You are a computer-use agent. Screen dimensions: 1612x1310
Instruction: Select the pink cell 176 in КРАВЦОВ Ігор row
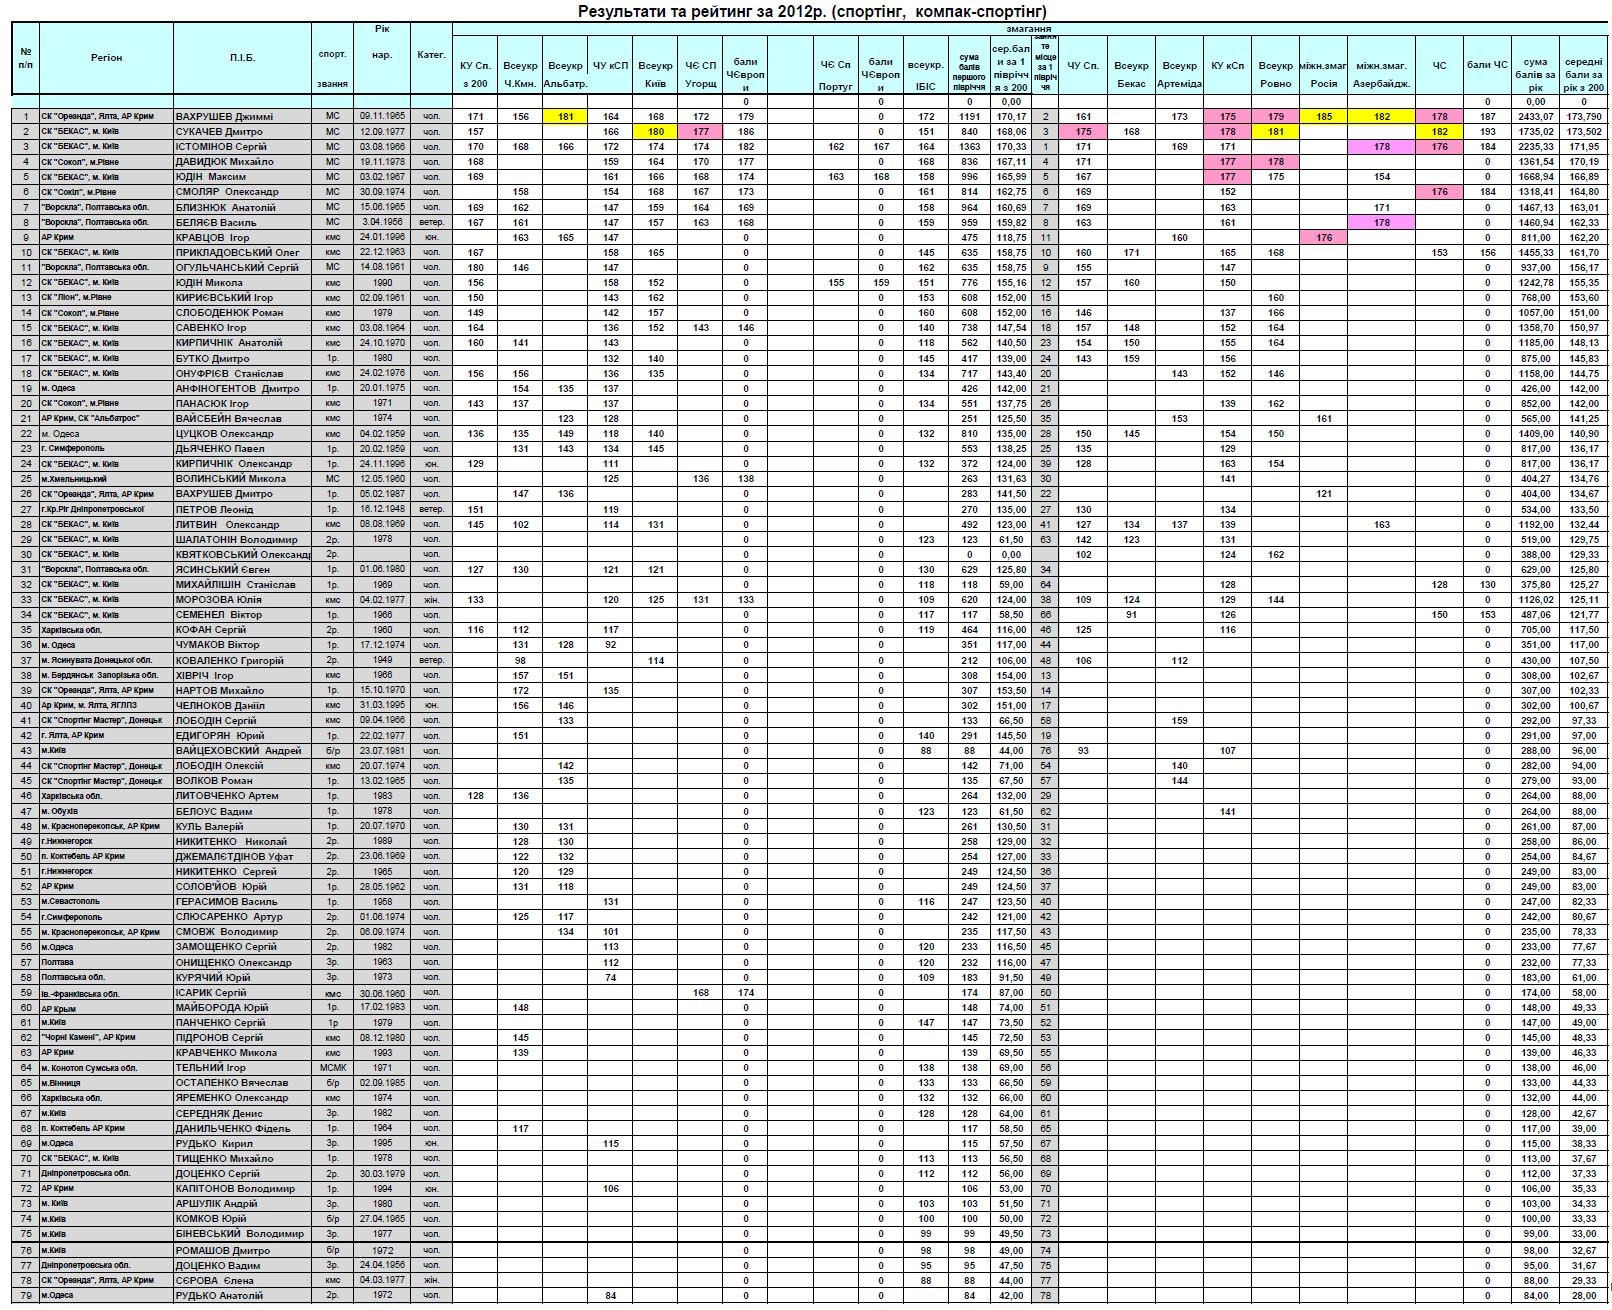click(x=1323, y=238)
